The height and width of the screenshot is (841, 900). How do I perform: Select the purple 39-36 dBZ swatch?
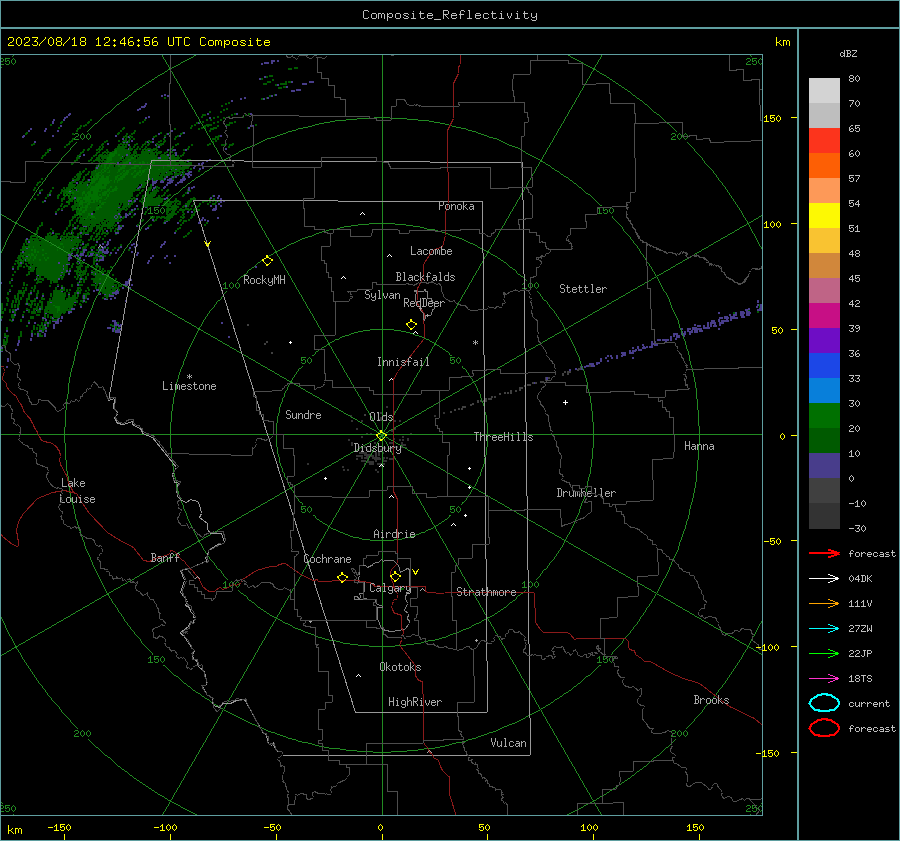tap(824, 340)
